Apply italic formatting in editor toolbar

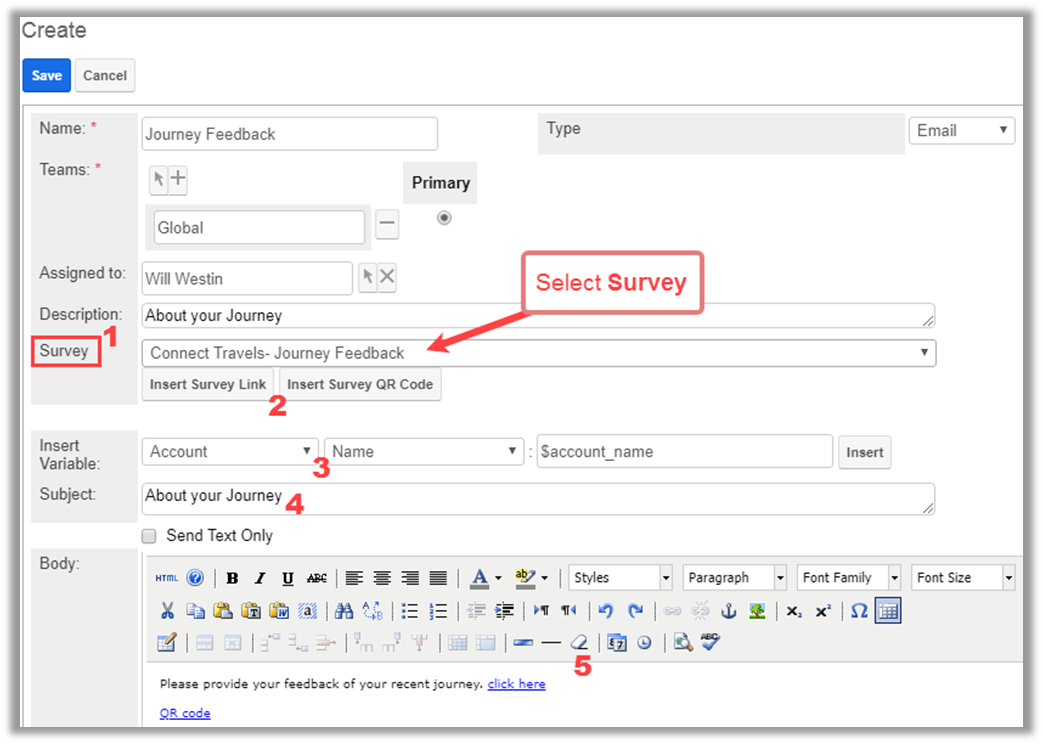pyautogui.click(x=260, y=578)
